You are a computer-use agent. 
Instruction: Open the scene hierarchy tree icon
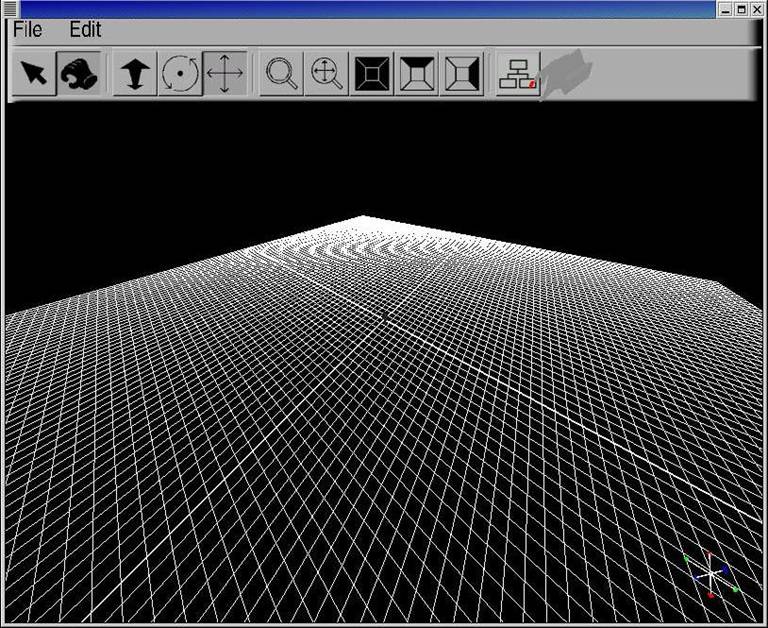[518, 73]
